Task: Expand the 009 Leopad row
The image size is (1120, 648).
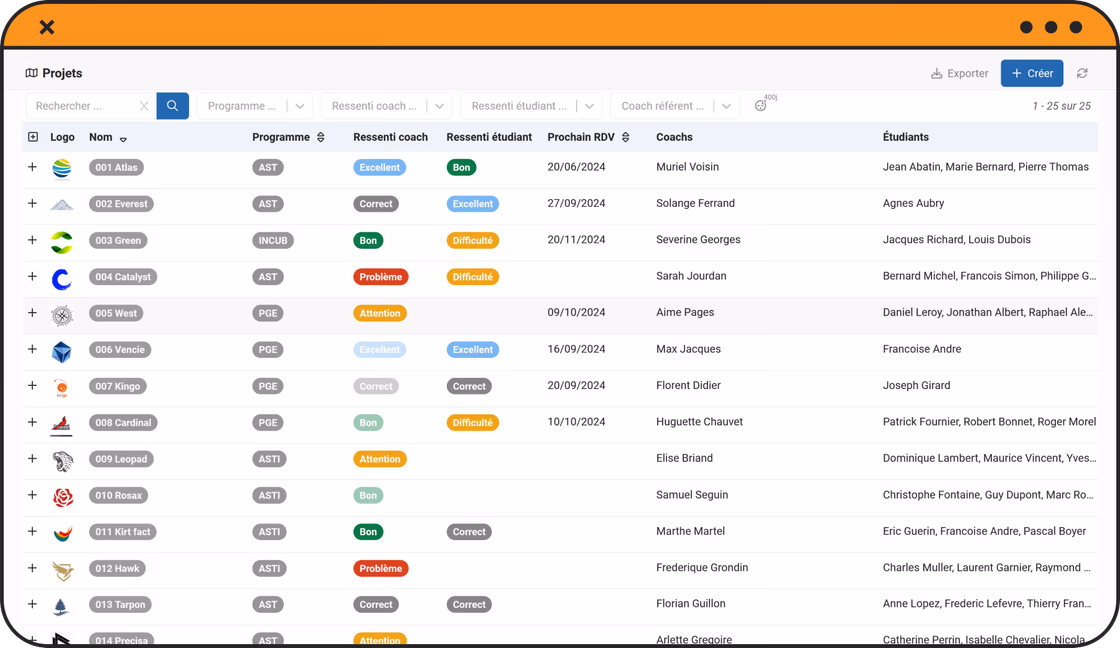Action: [x=32, y=458]
